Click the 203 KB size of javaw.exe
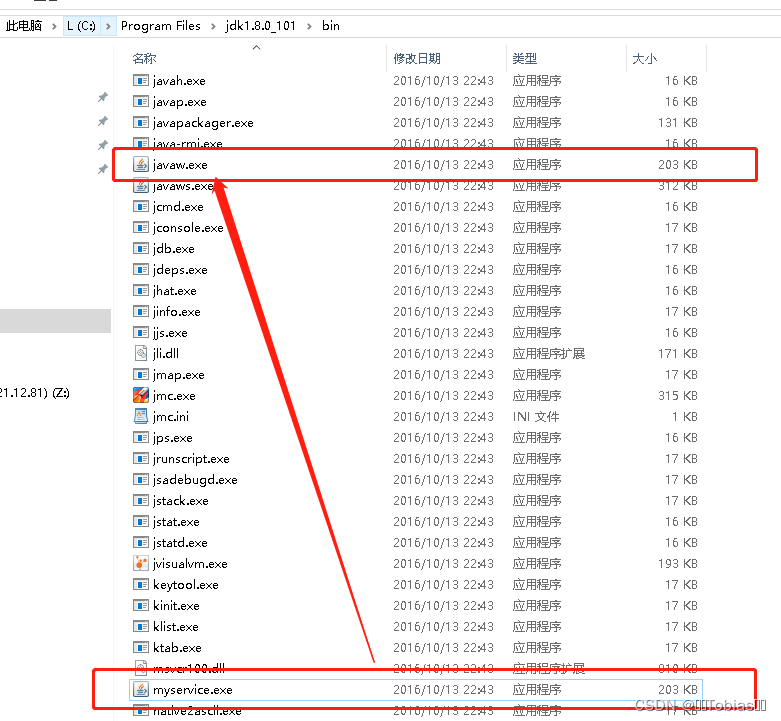The height and width of the screenshot is (721, 781). pyautogui.click(x=677, y=164)
